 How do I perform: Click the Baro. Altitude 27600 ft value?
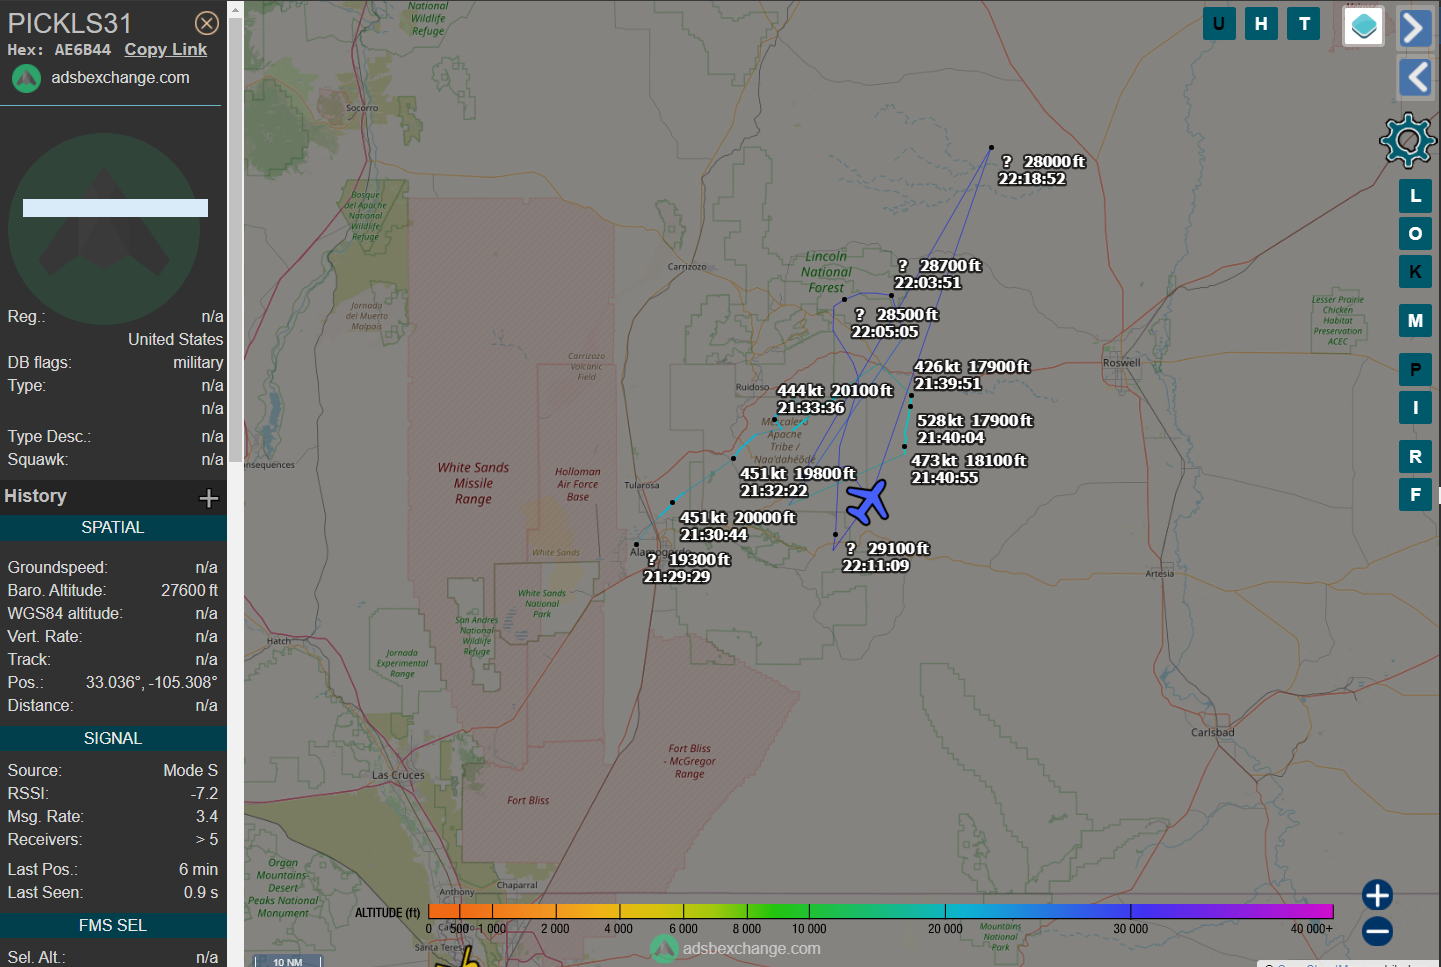point(189,591)
